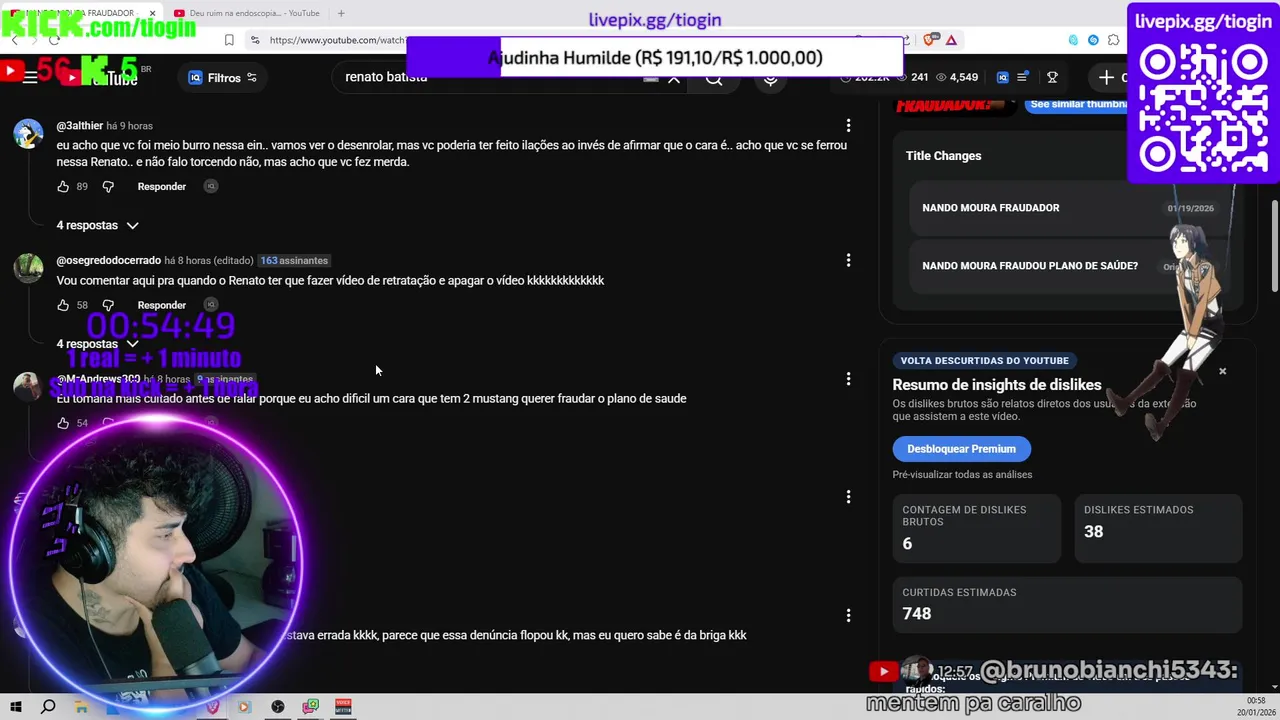Like the comment by @3althier
The image size is (1280, 720).
(x=63, y=186)
